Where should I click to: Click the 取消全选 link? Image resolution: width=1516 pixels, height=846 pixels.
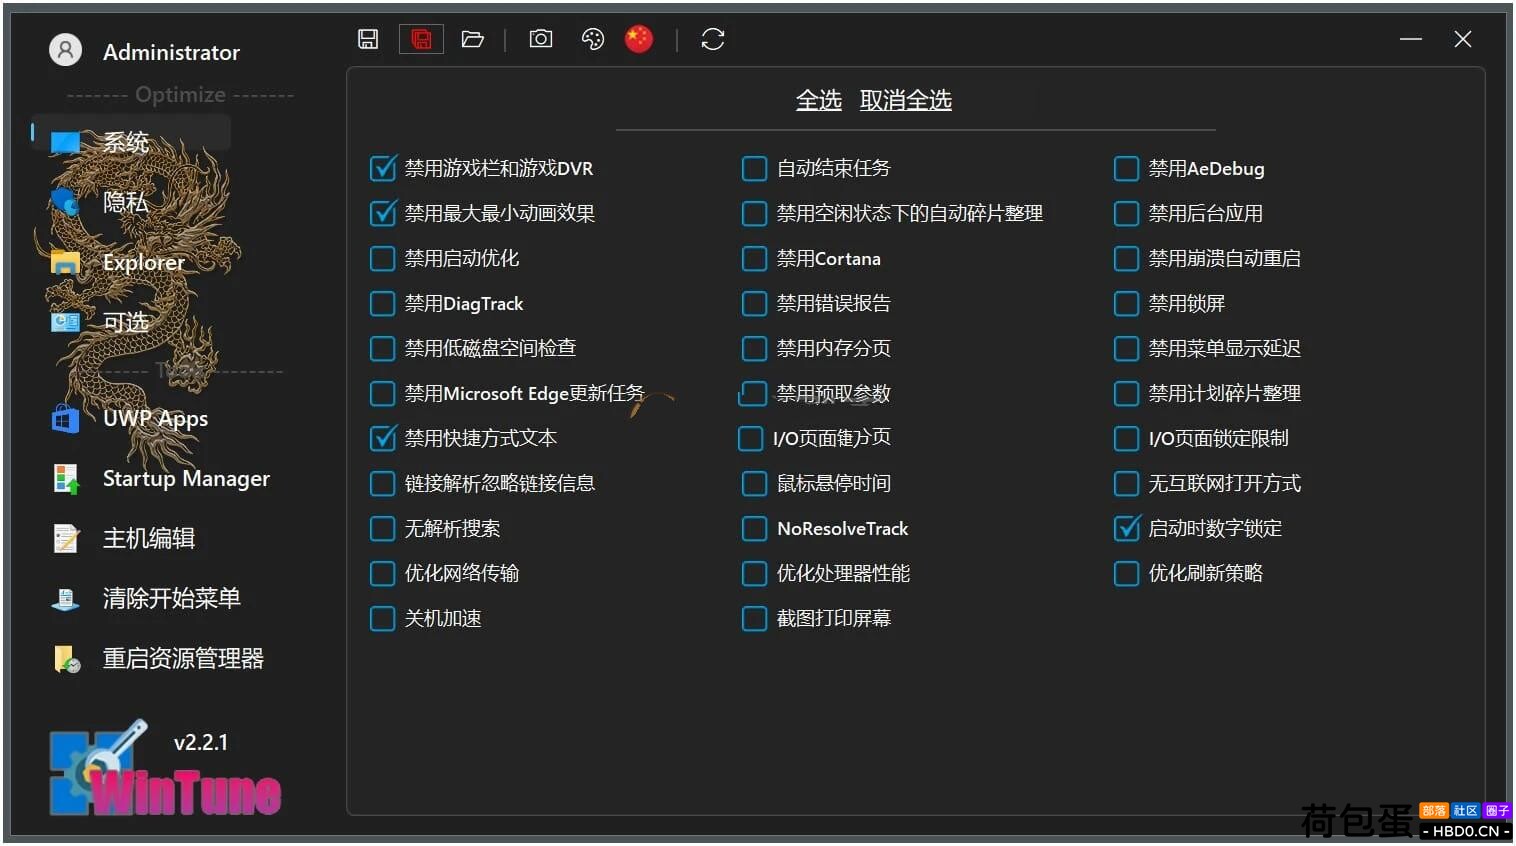pyautogui.click(x=906, y=100)
